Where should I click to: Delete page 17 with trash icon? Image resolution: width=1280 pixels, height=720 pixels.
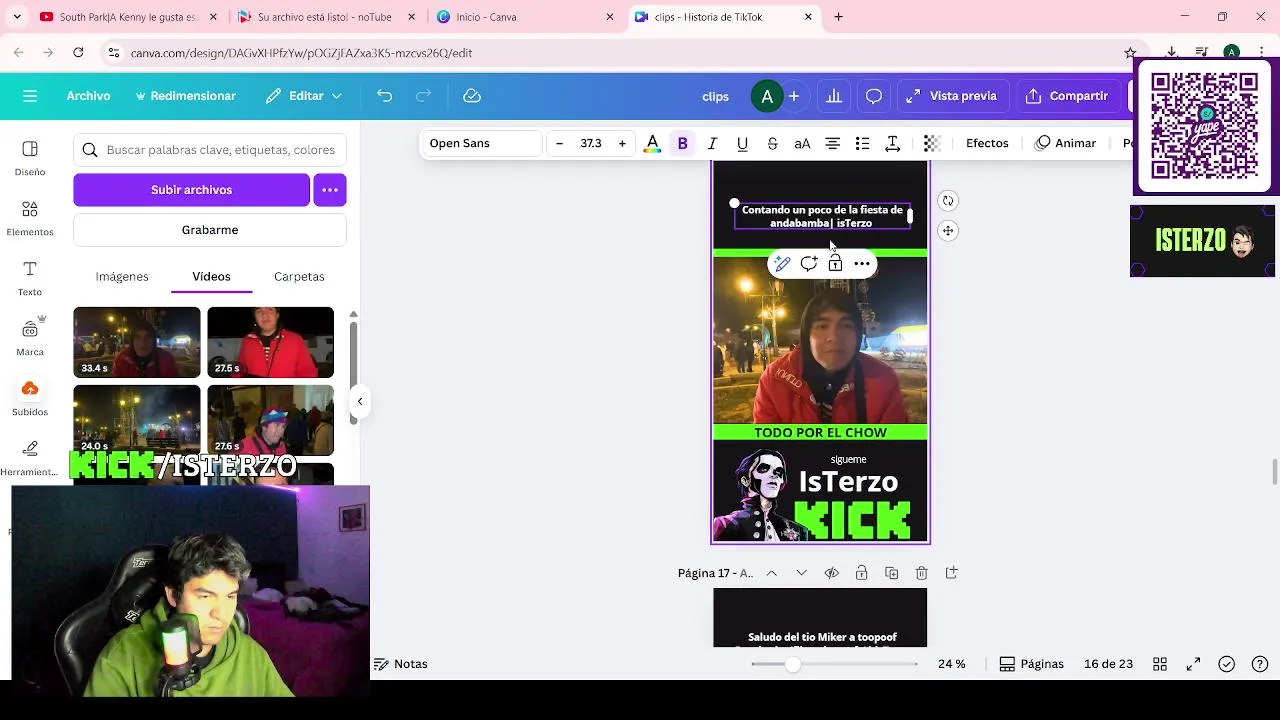click(921, 573)
